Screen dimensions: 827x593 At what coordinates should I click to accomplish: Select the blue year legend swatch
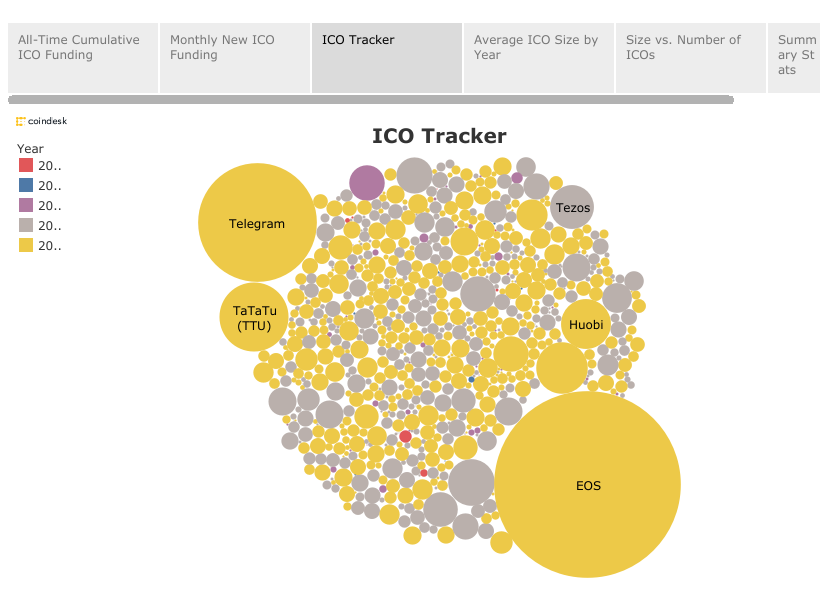point(26,185)
